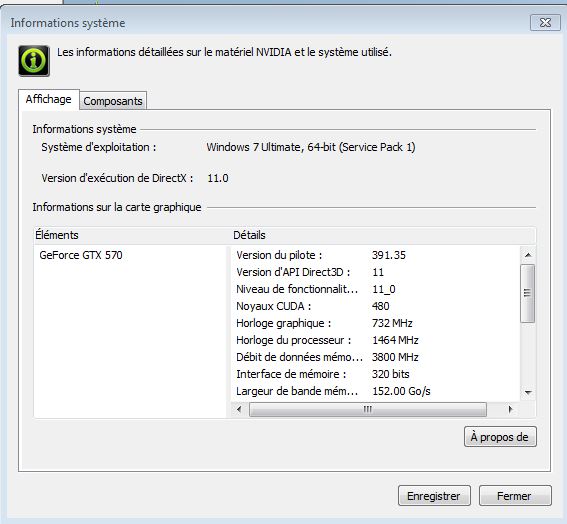Click the À propos de button

(x=500, y=437)
